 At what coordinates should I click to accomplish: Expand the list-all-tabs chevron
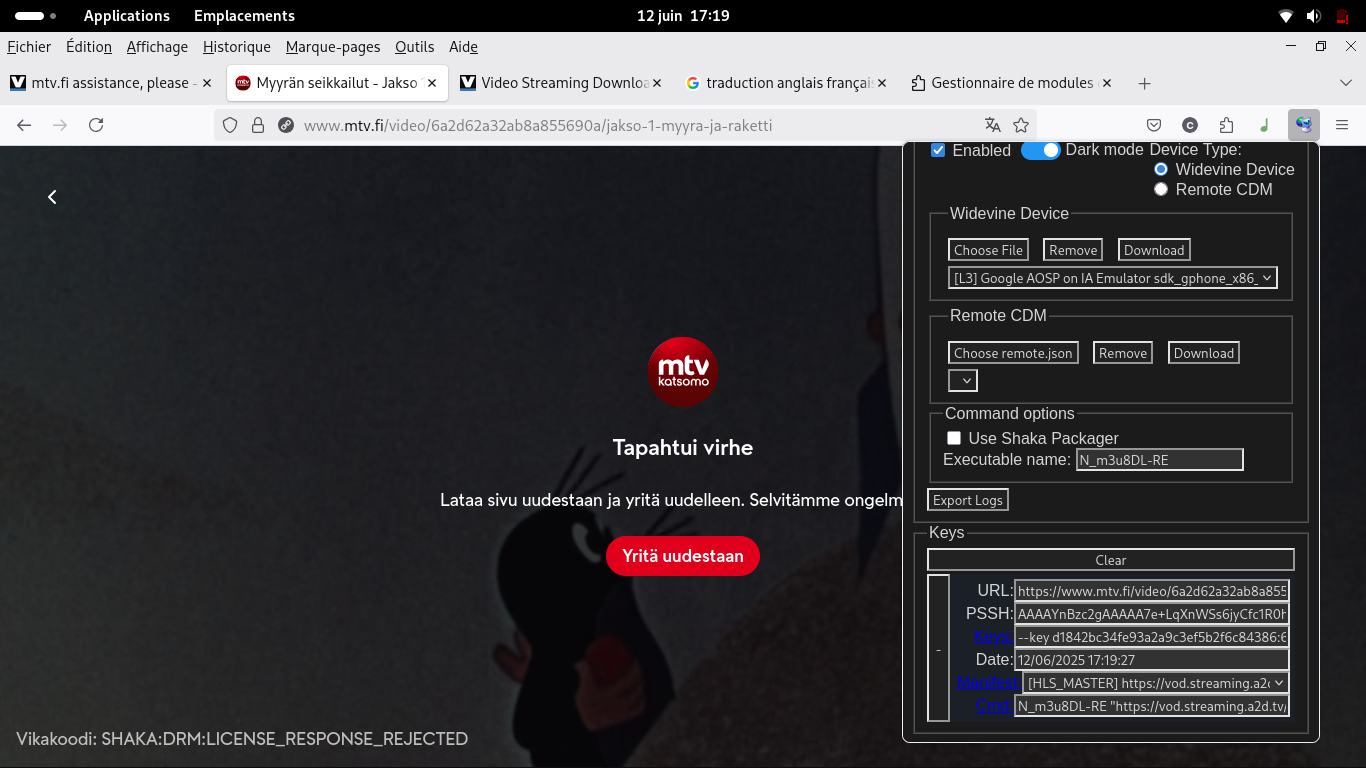point(1345,83)
